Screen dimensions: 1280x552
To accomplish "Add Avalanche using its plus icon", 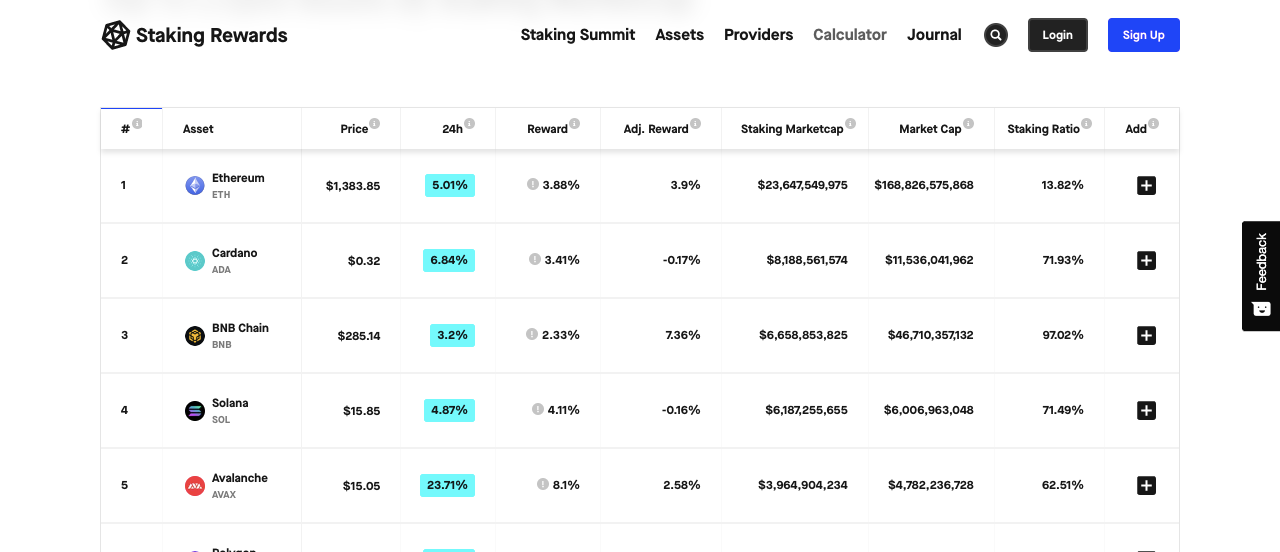I will click(x=1146, y=485).
